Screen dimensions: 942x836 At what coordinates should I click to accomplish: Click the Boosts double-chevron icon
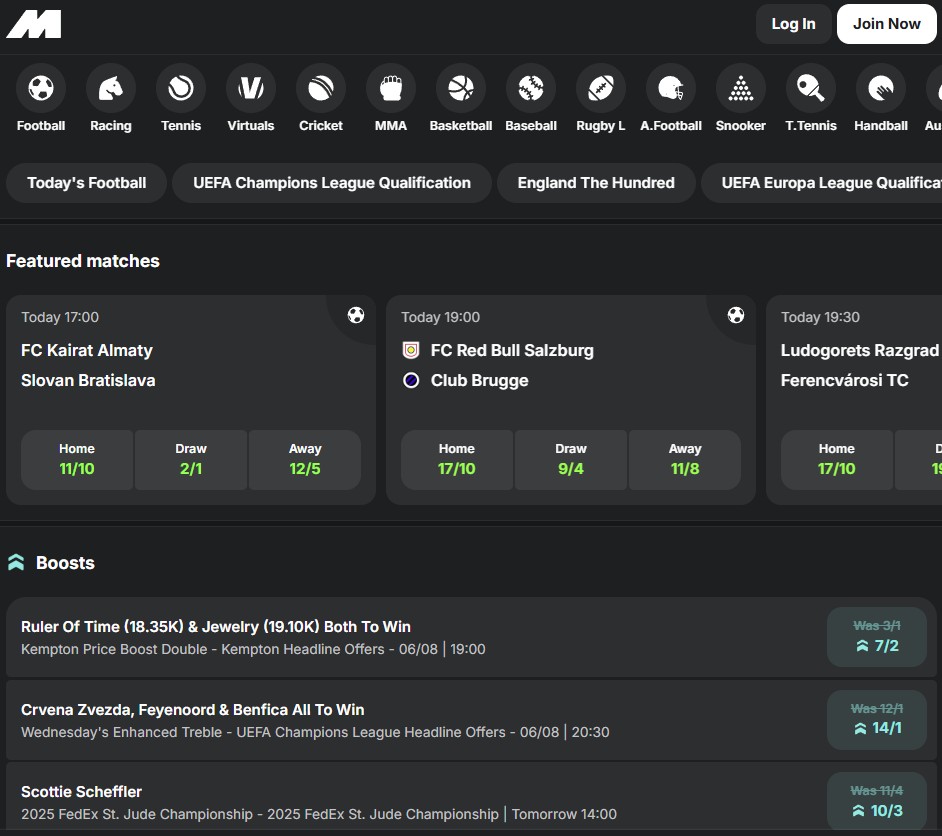click(16, 563)
